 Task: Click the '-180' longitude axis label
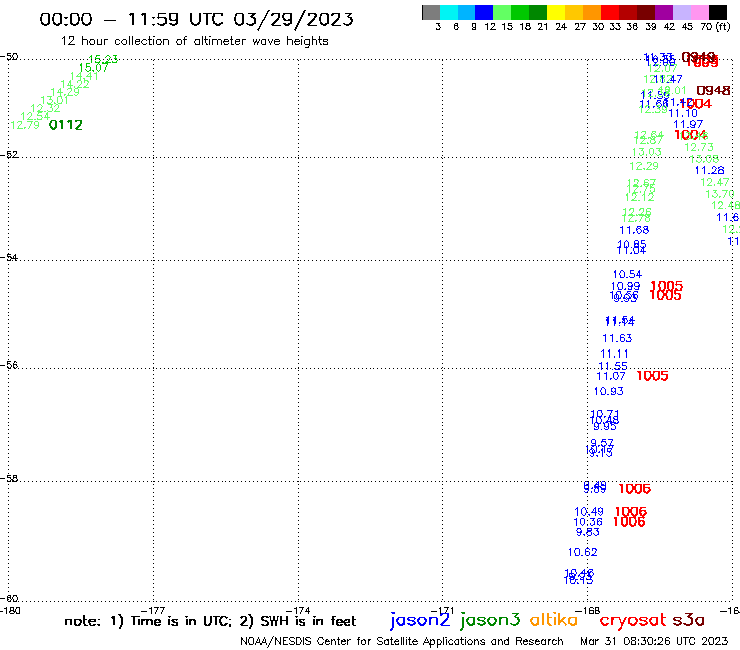pyautogui.click(x=10, y=610)
